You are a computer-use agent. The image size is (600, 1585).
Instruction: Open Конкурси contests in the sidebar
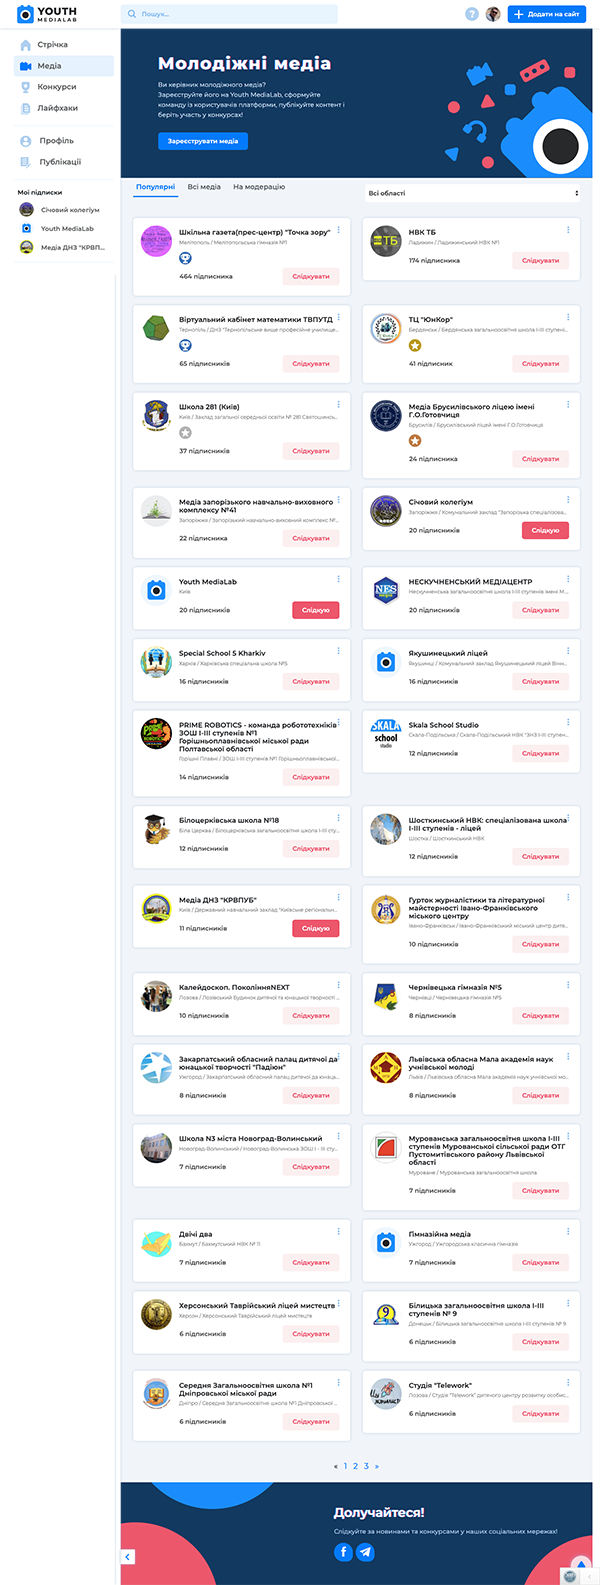pos(56,87)
